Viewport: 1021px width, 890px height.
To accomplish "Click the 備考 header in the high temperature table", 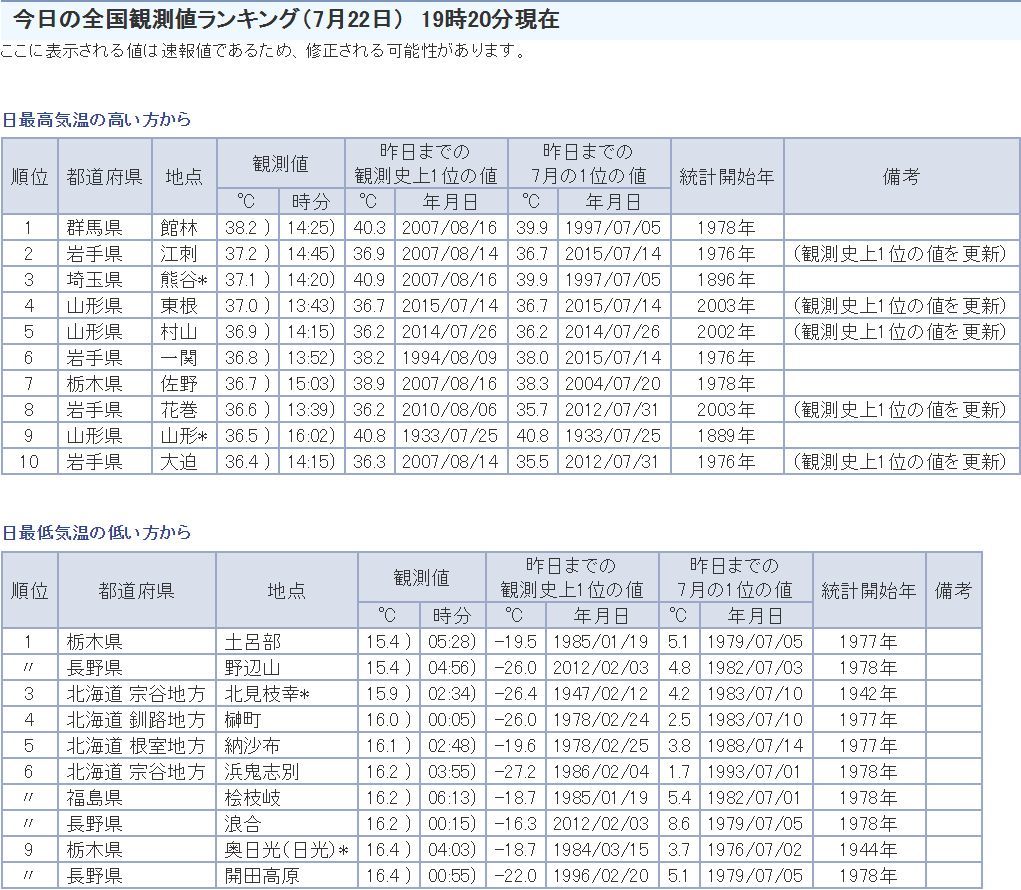I will click(900, 177).
